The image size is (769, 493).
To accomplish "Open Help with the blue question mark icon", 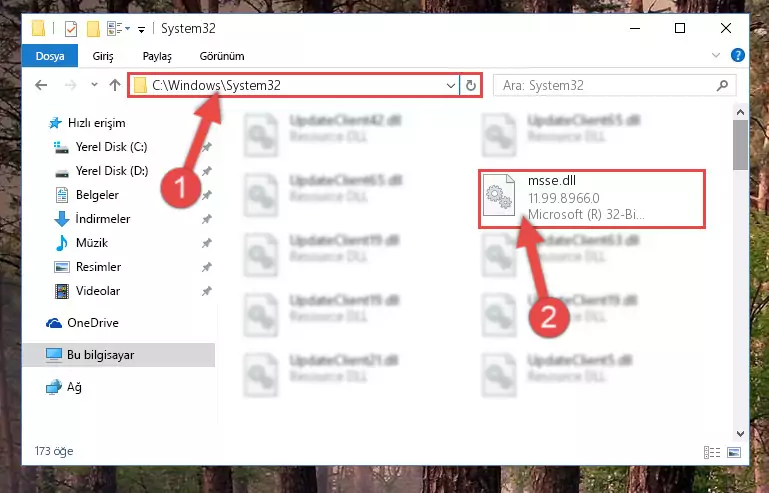I will pos(737,55).
